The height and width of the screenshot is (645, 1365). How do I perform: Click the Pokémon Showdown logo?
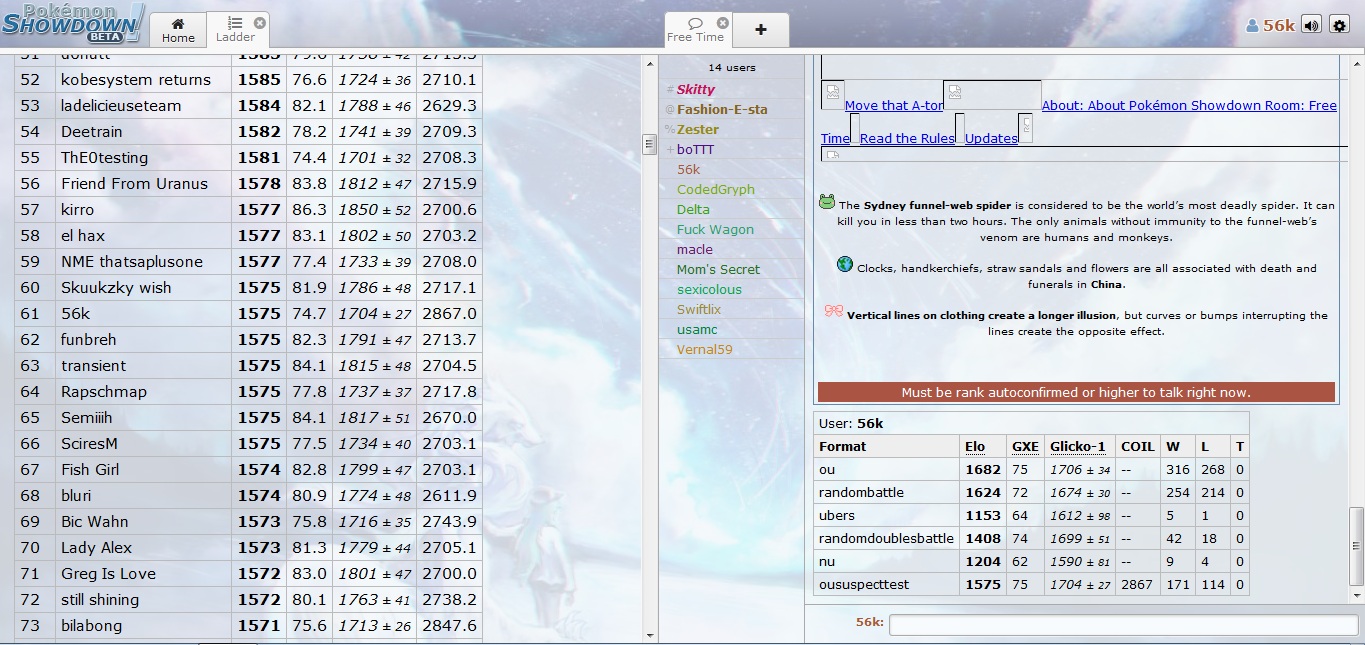click(73, 23)
